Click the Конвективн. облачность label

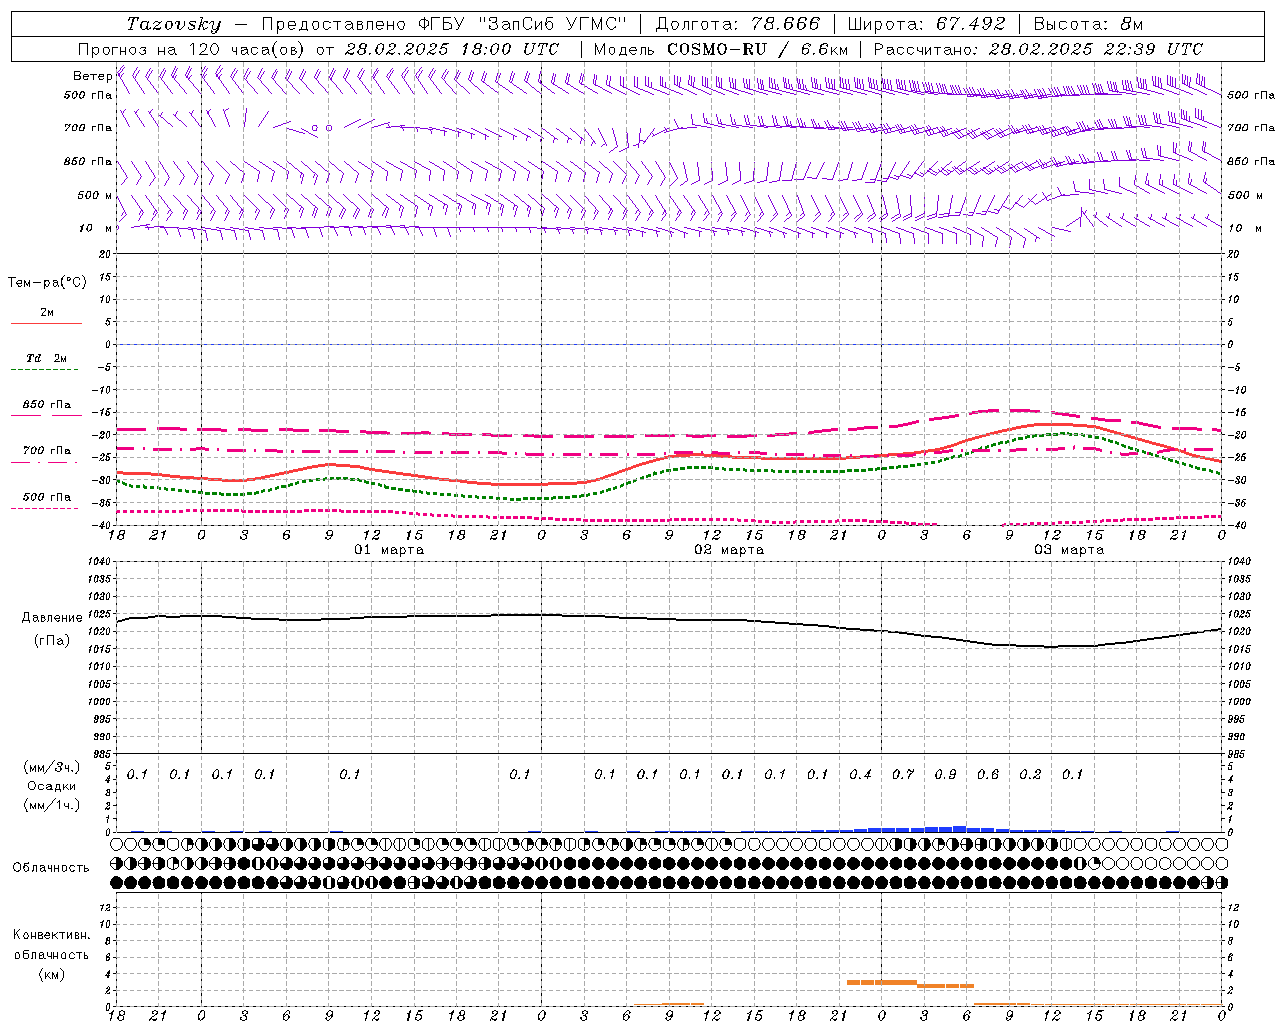pyautogui.click(x=51, y=945)
